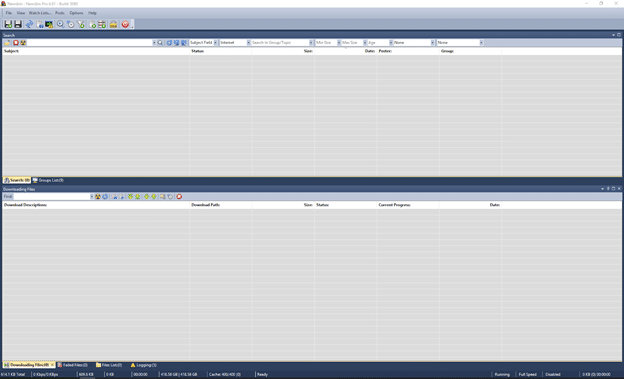
Task: Click the magnifying glass icon in main toolbar
Action: (x=60, y=24)
